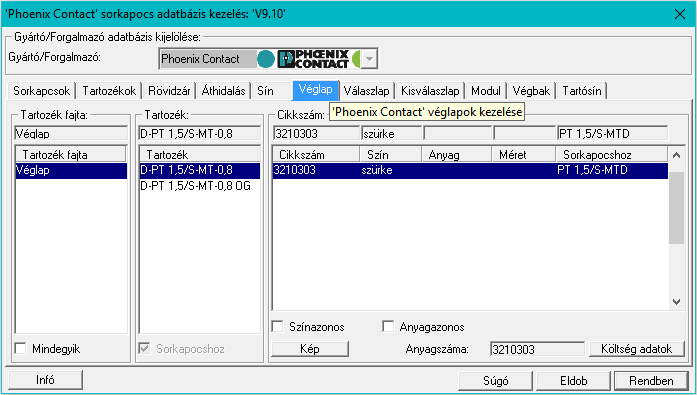Click szürke cell in the selected row
Screen dimensions: 697x395
[377, 170]
